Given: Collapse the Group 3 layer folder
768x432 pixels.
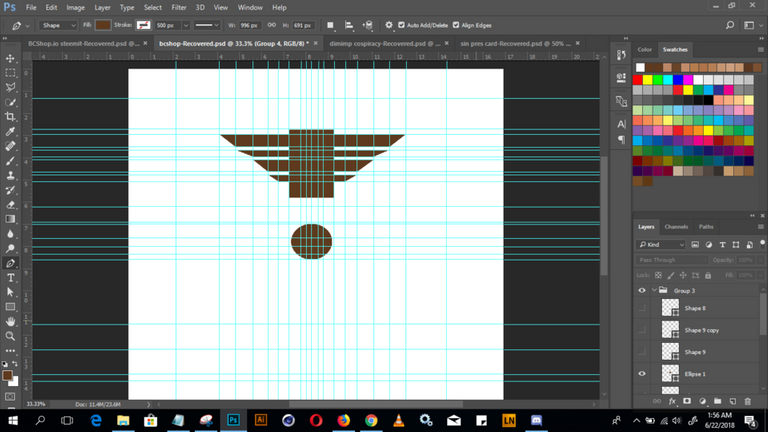Looking at the screenshot, I should point(653,291).
